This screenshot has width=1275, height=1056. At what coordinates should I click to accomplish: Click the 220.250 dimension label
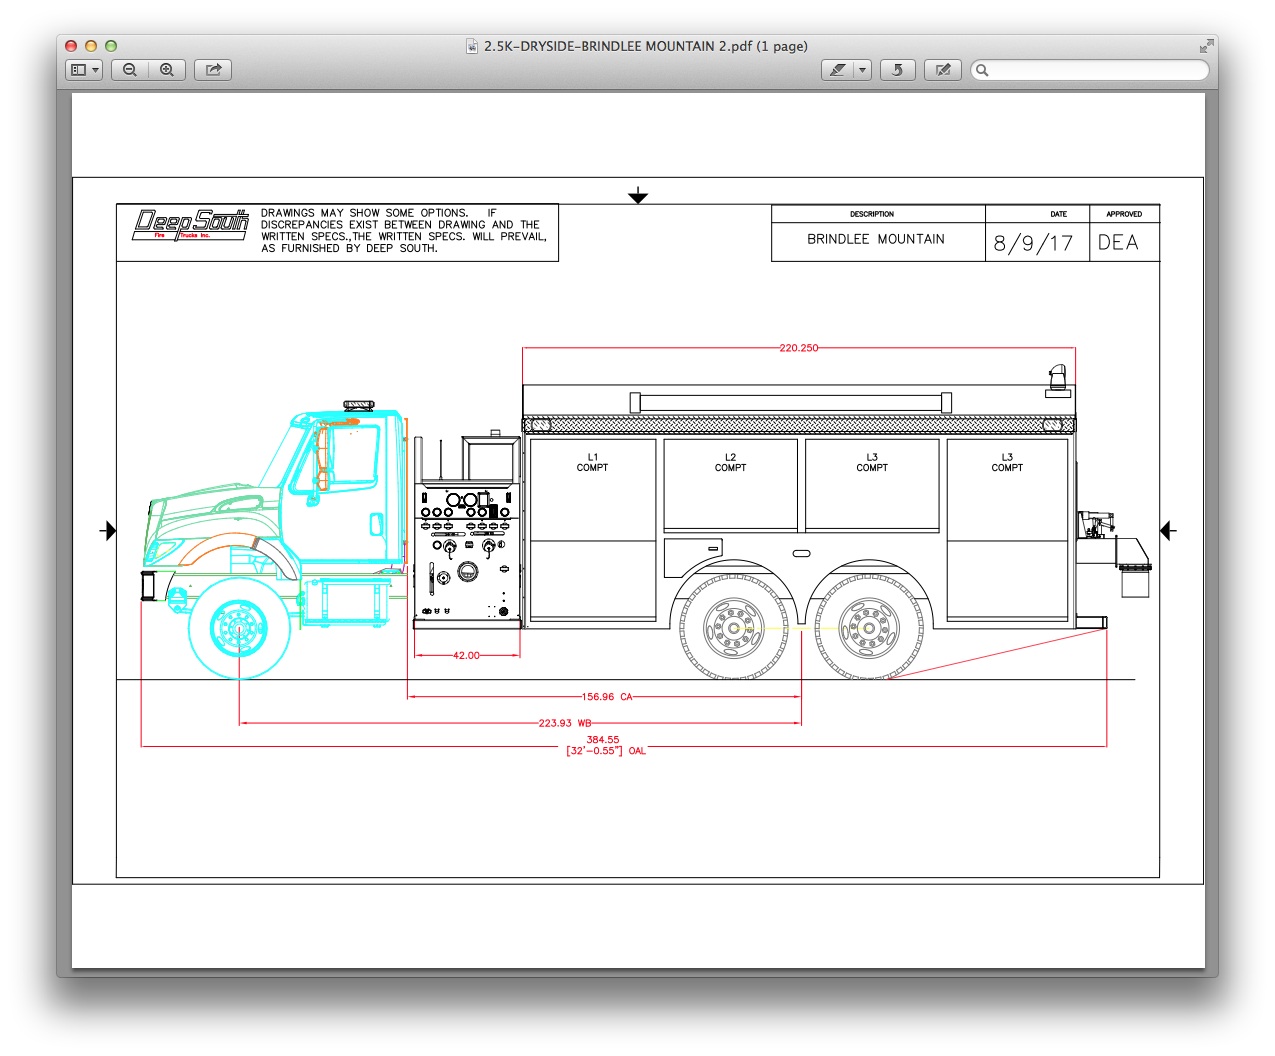pos(799,348)
